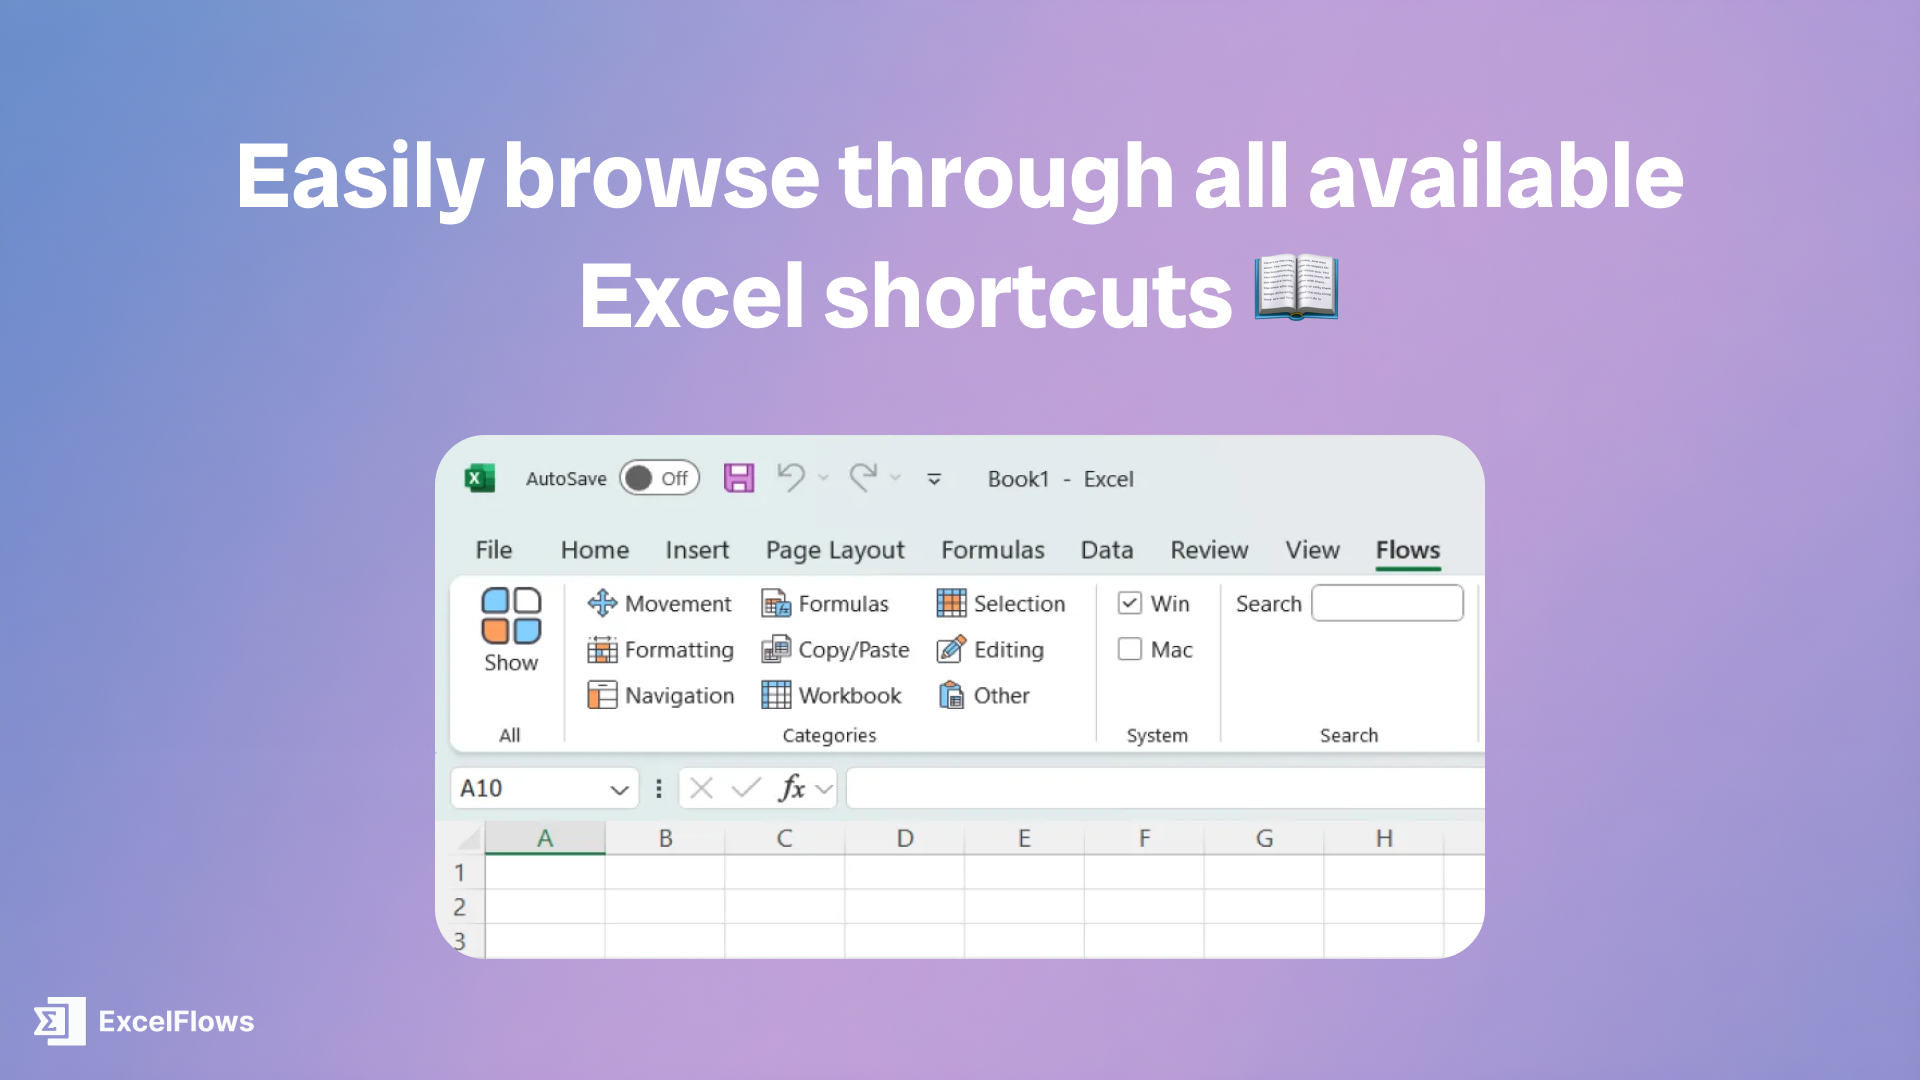
Task: Select column E header
Action: tap(1024, 838)
